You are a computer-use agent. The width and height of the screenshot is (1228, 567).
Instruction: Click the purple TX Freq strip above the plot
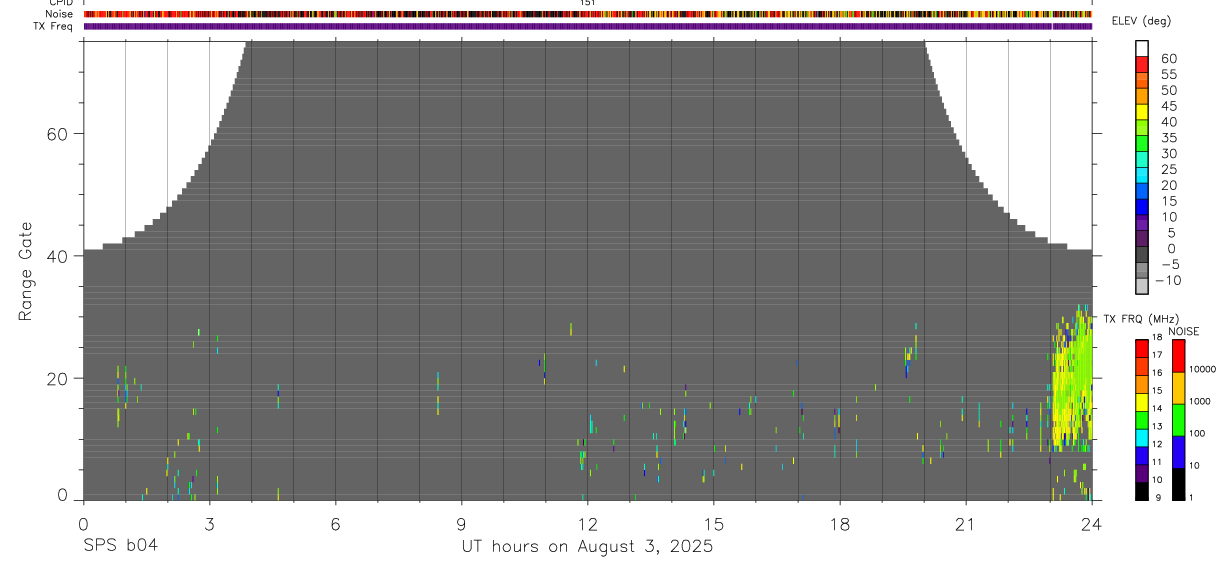588,26
